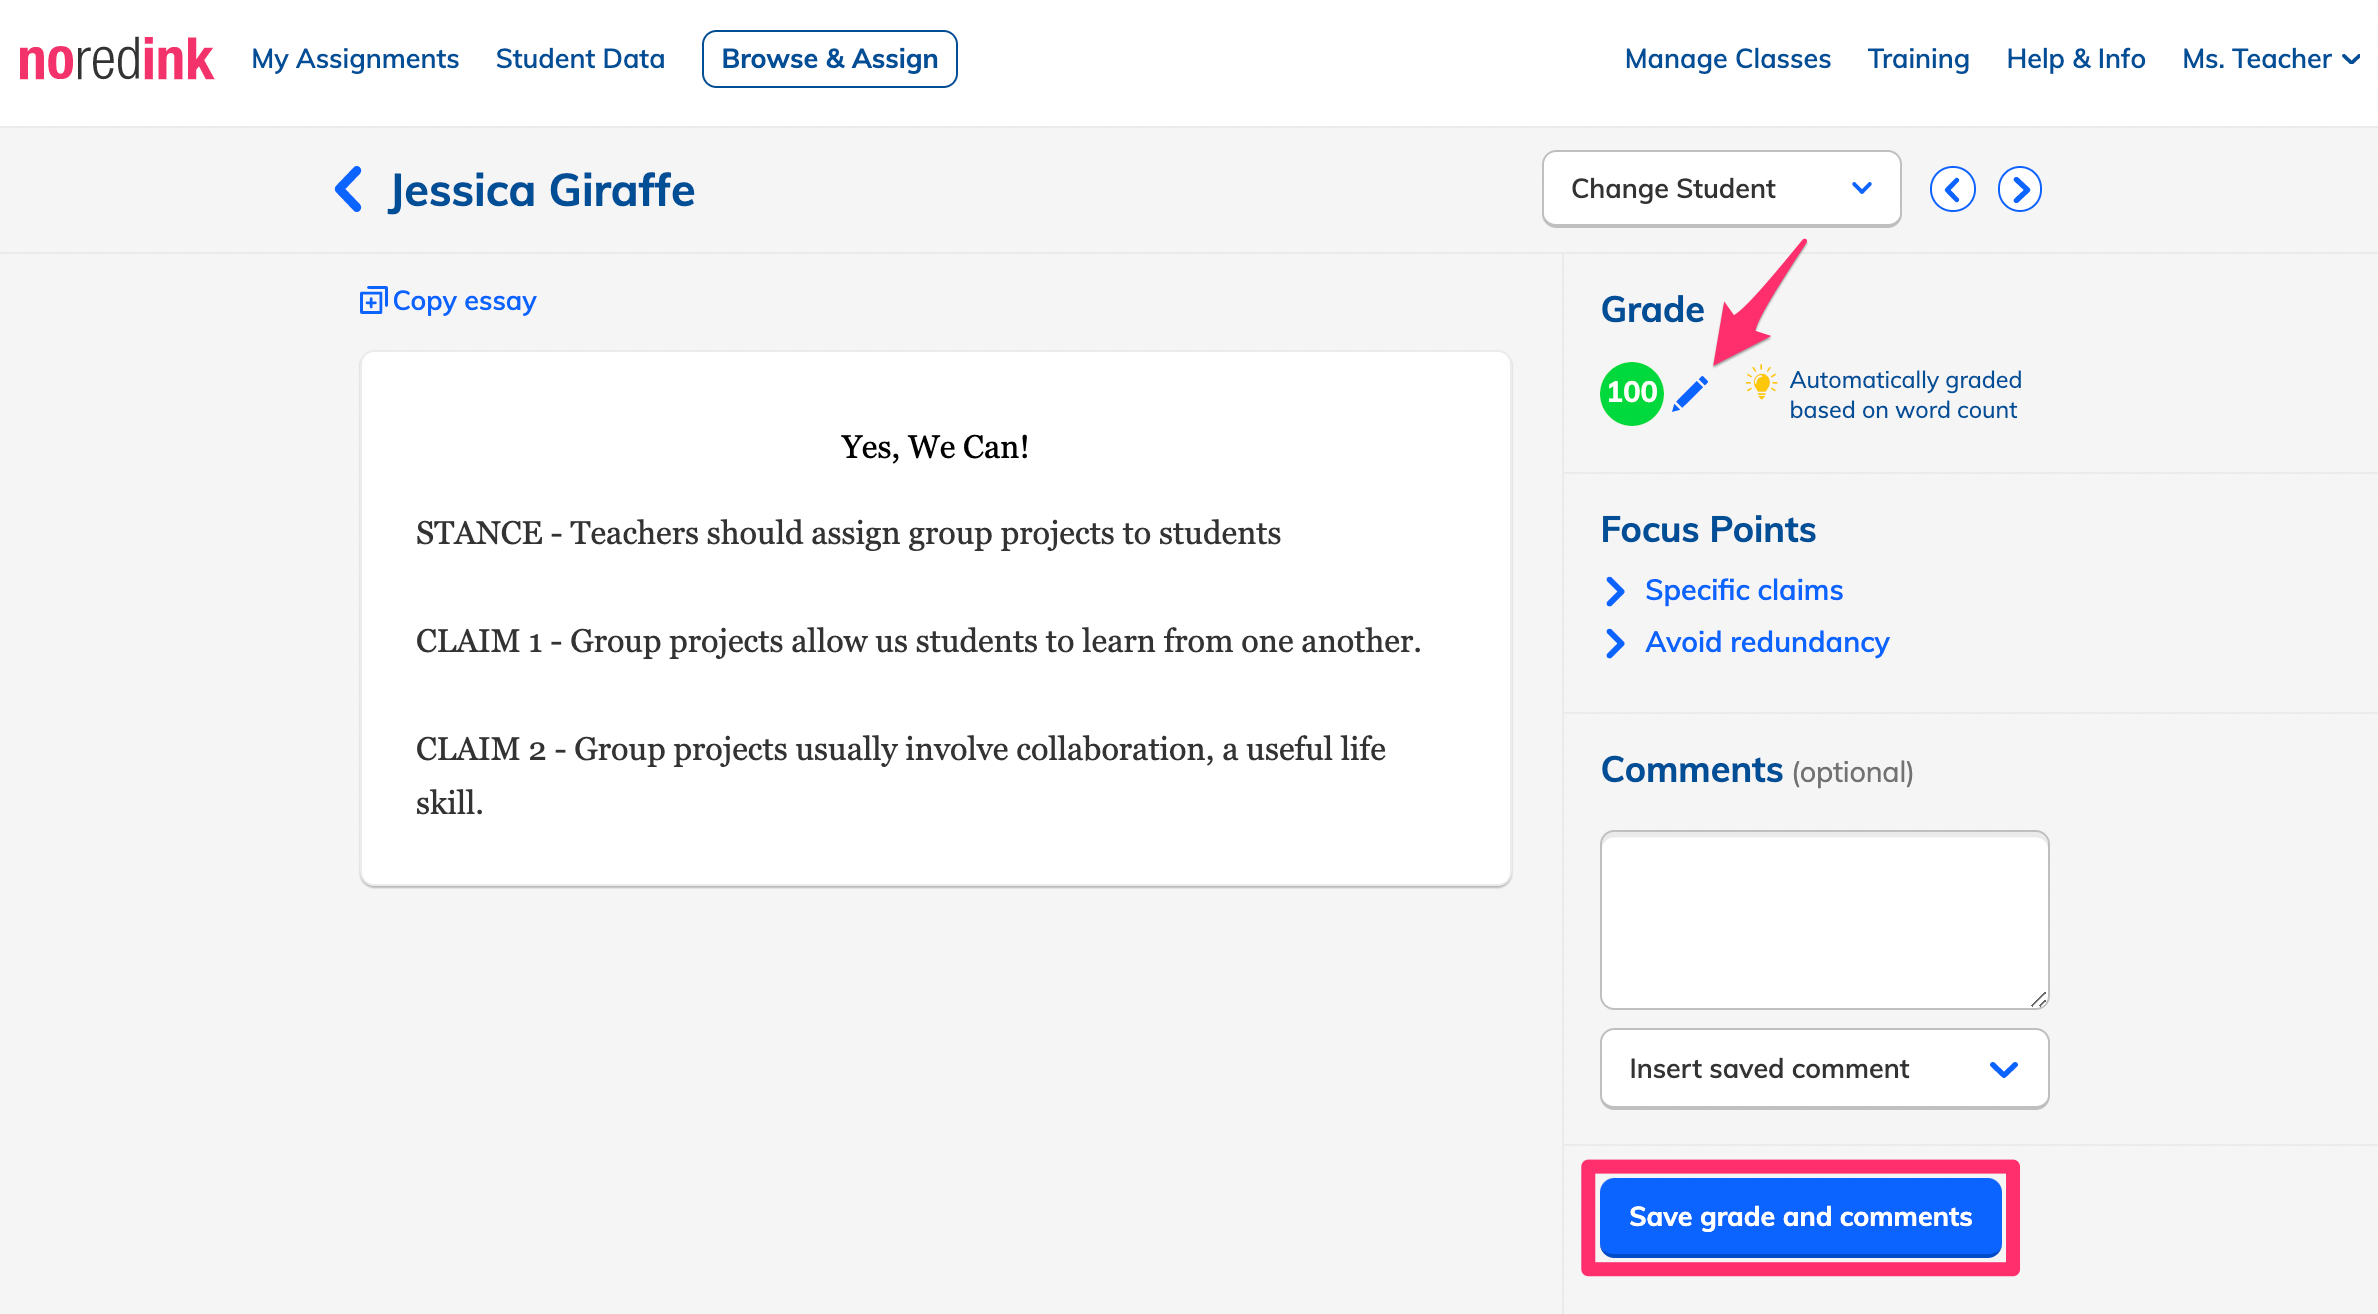Open the Training page
The height and width of the screenshot is (1314, 2378).
(x=1918, y=59)
